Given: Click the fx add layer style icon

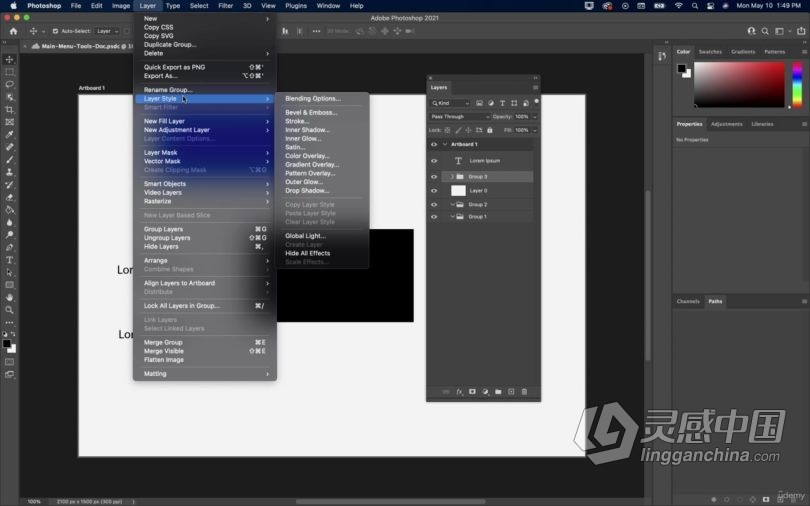Looking at the screenshot, I should 459,392.
